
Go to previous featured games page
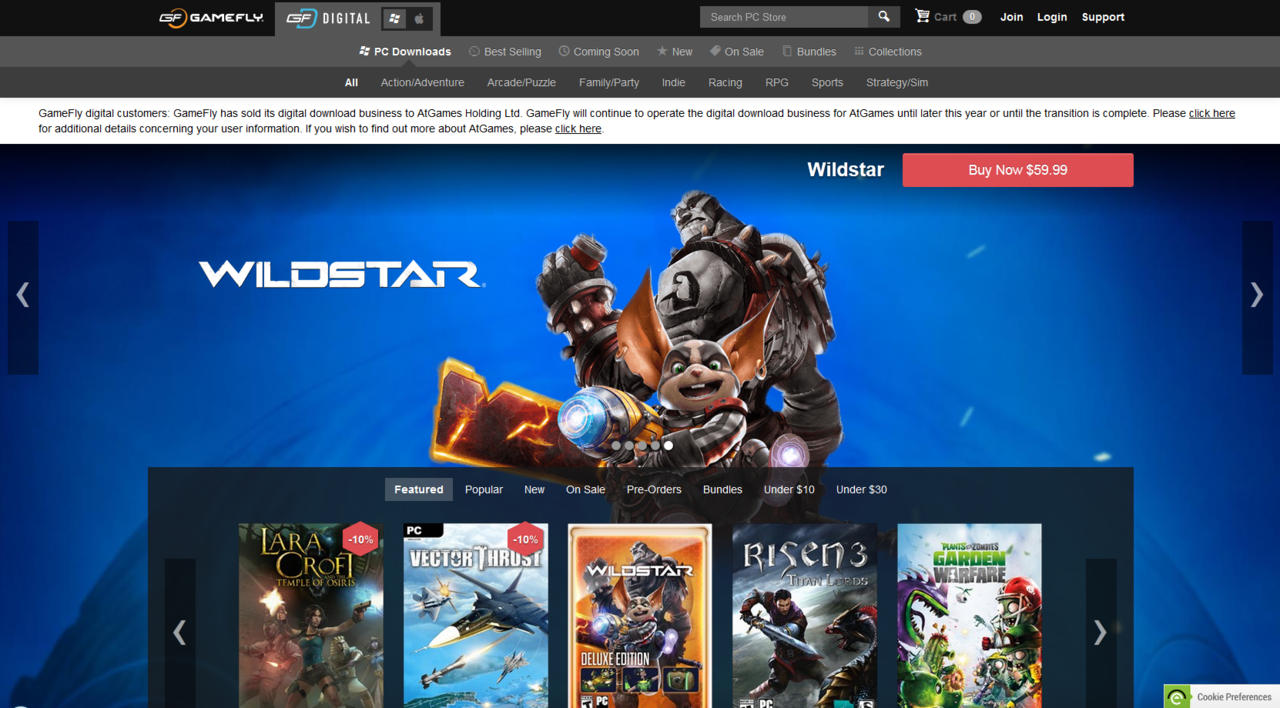tap(180, 632)
